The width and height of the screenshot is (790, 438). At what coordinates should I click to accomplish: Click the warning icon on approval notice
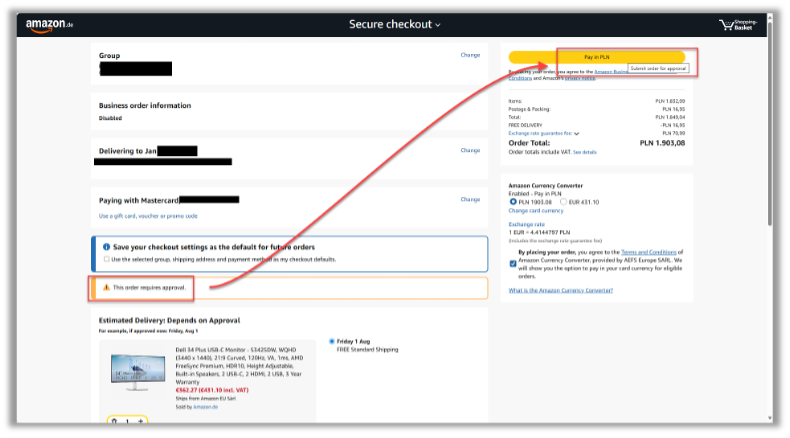pyautogui.click(x=106, y=287)
